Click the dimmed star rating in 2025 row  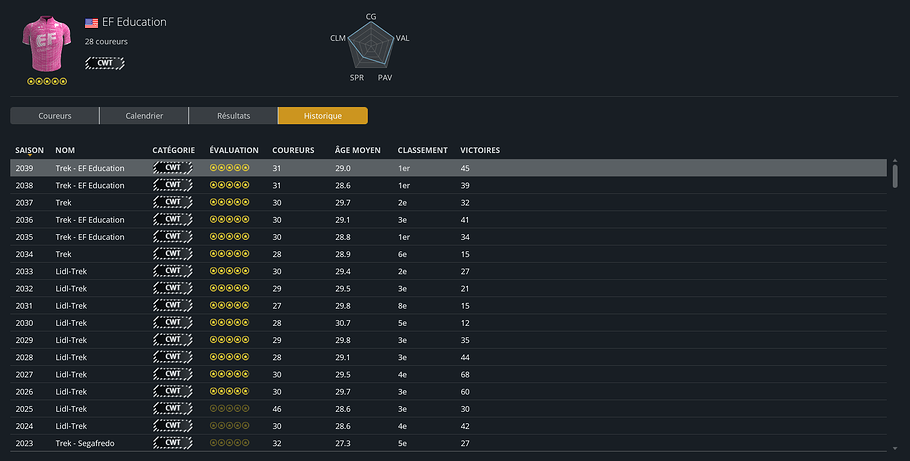click(229, 409)
